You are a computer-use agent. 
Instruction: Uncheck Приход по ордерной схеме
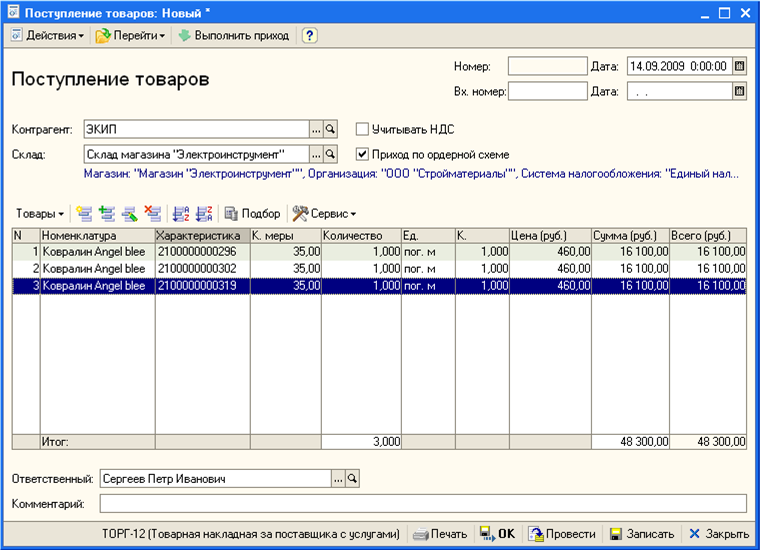(x=362, y=155)
